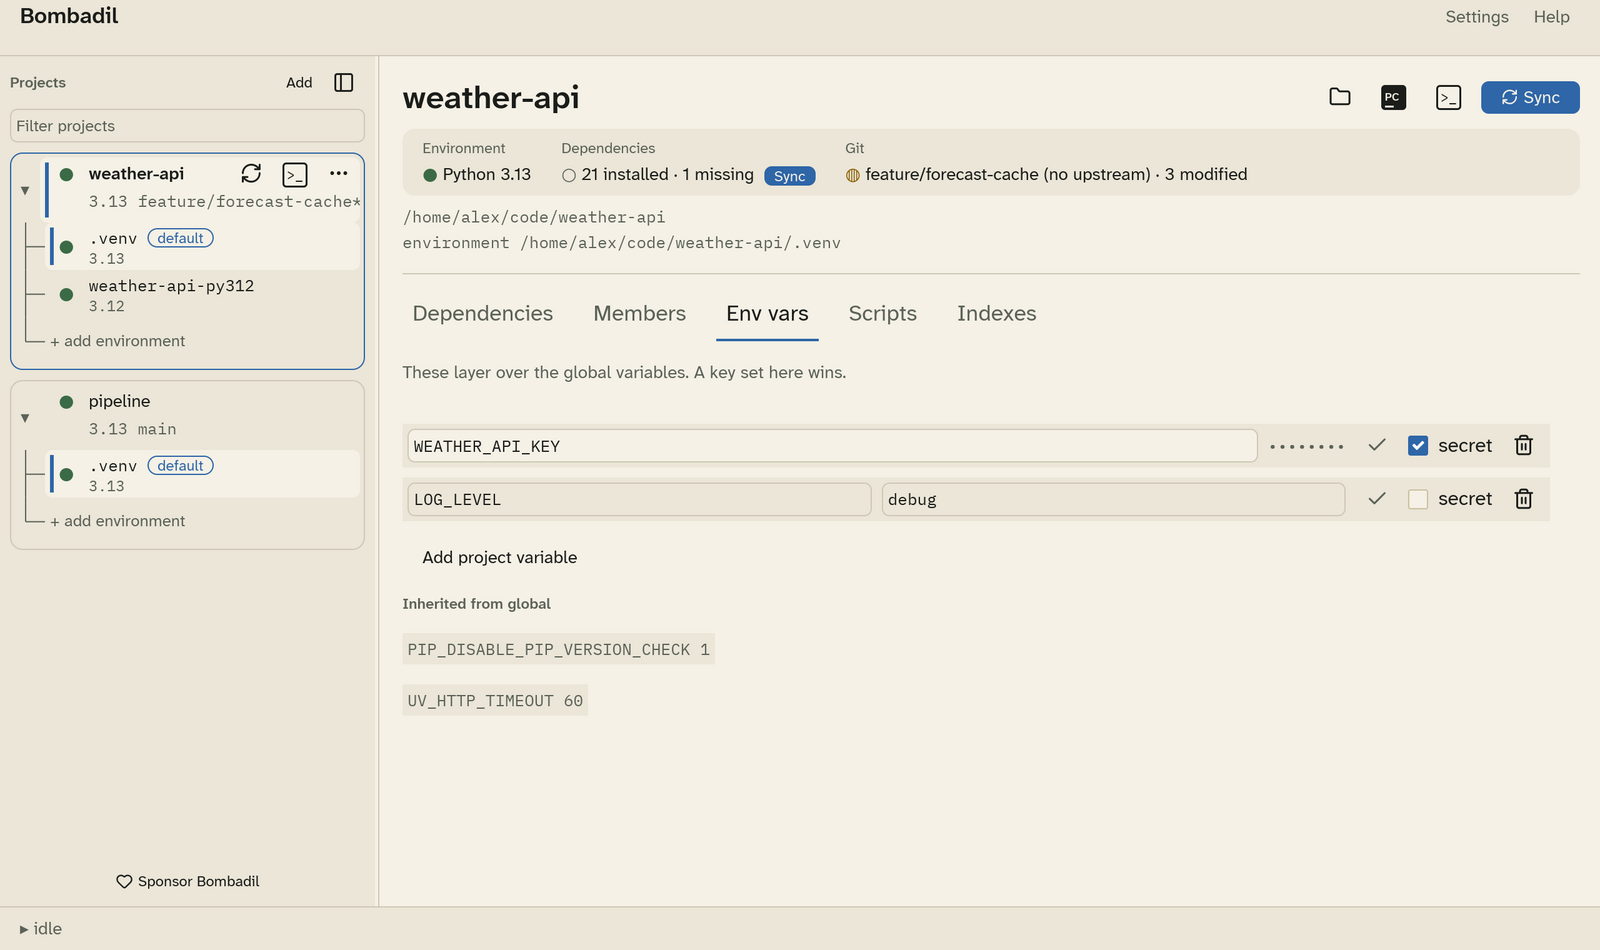Viewport: 1600px width, 950px height.
Task: Add environment to pipeline project
Action: (x=118, y=521)
